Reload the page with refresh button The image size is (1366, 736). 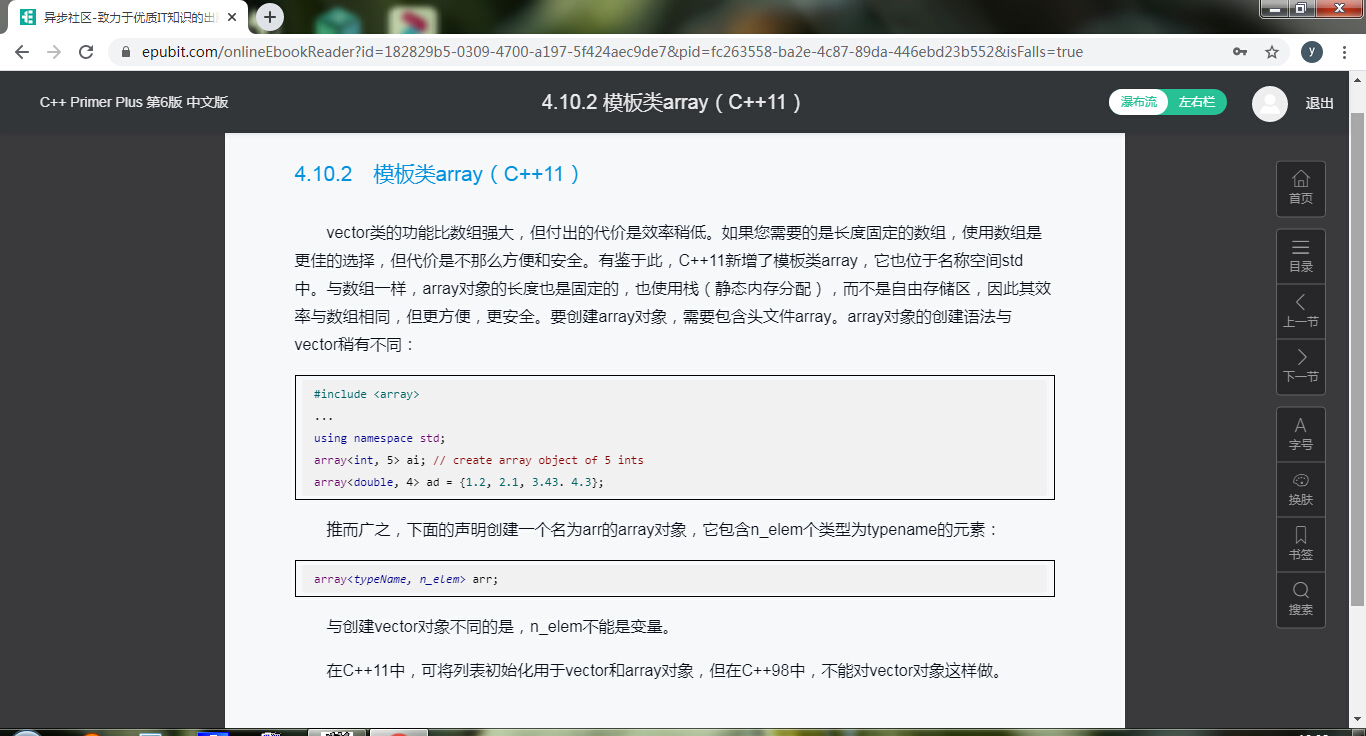point(84,52)
